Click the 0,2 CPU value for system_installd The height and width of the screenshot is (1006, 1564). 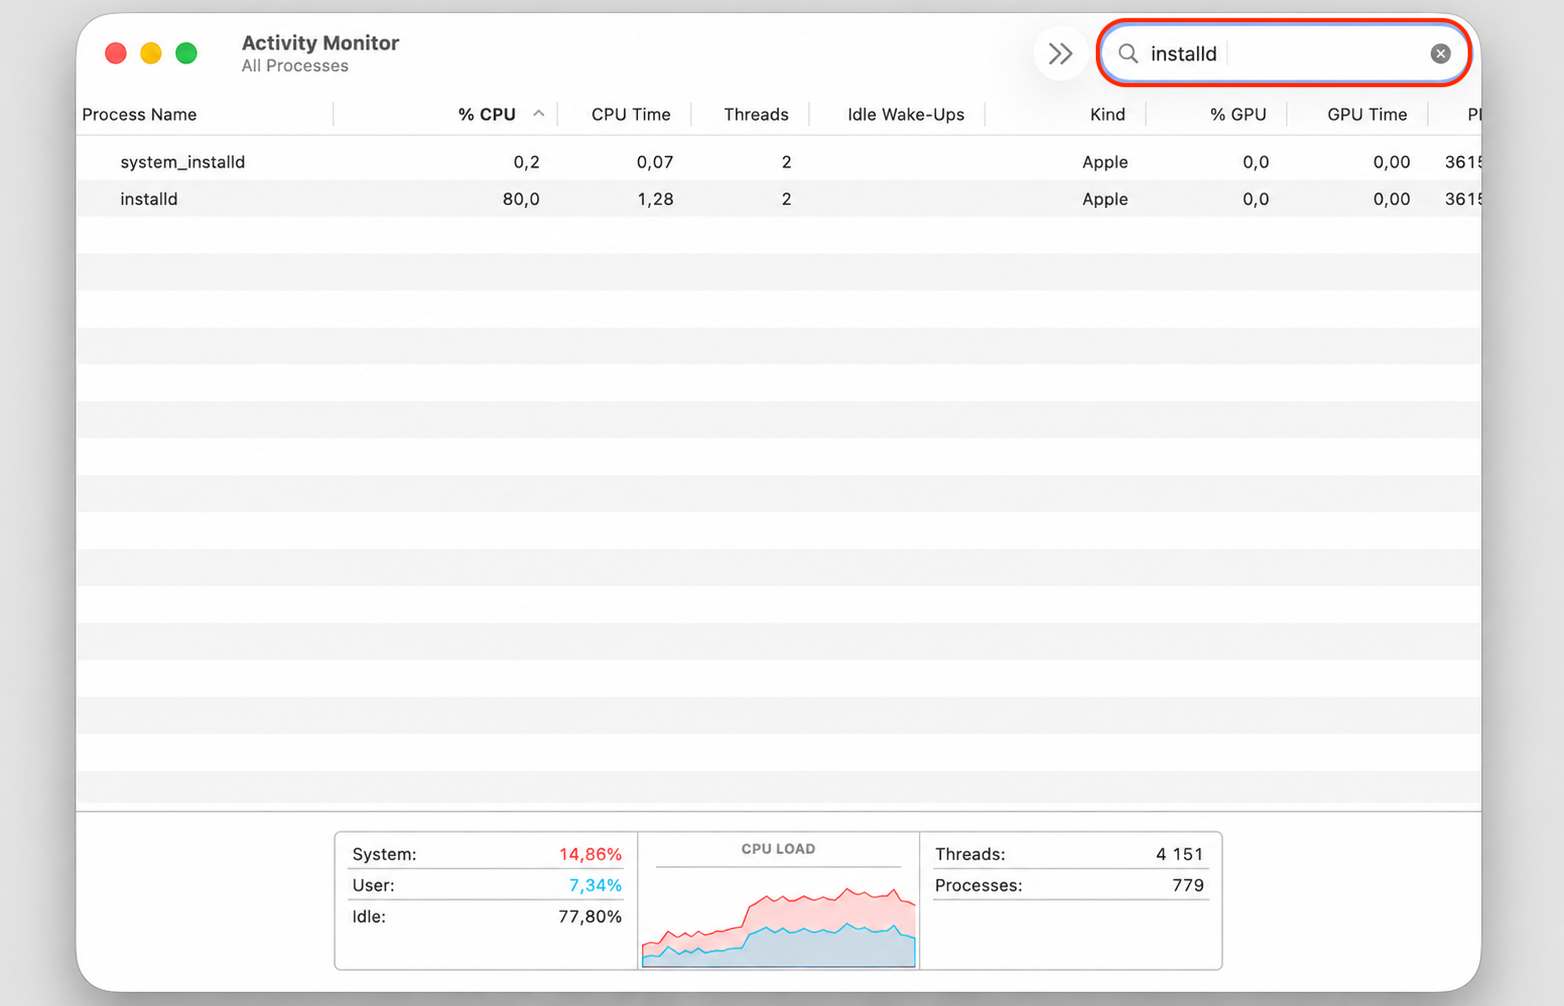click(x=526, y=162)
